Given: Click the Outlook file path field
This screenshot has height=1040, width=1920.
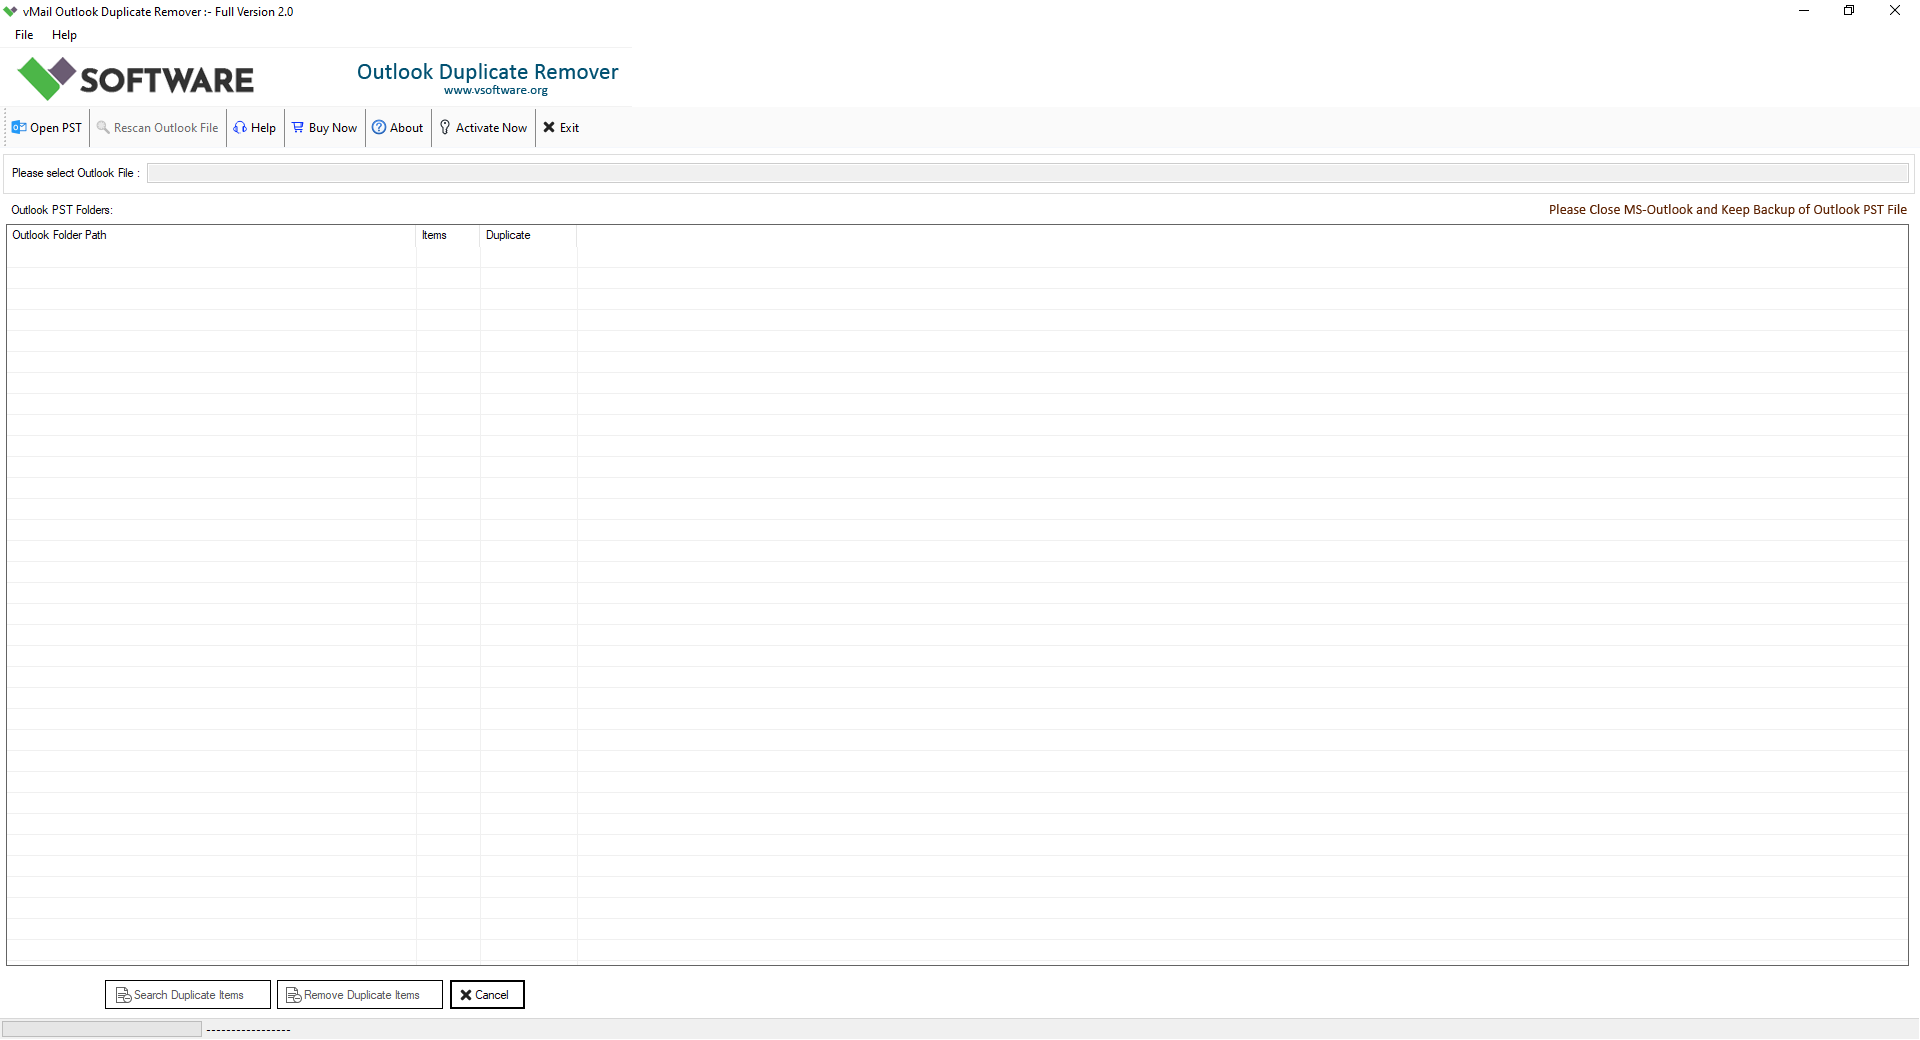Looking at the screenshot, I should click(x=1028, y=173).
